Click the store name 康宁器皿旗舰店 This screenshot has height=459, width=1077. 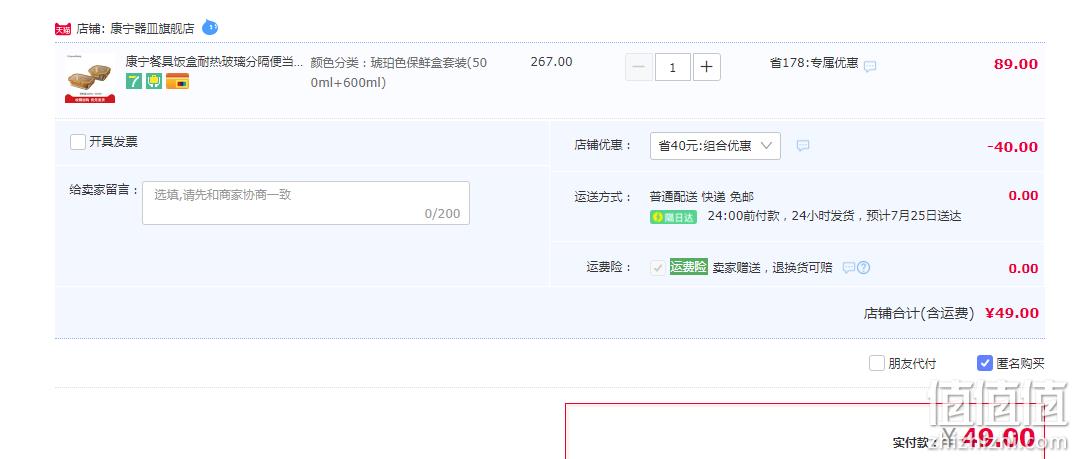(x=152, y=29)
